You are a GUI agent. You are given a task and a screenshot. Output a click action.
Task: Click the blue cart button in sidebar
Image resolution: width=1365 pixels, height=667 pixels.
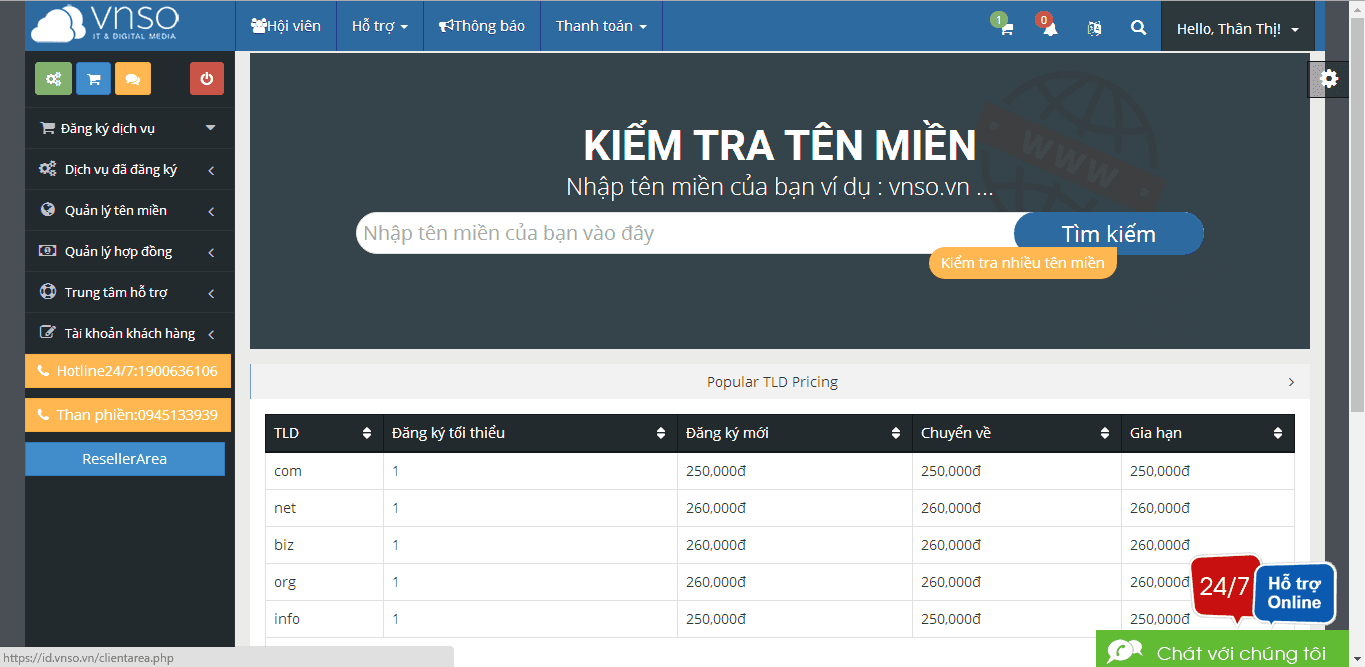(93, 79)
